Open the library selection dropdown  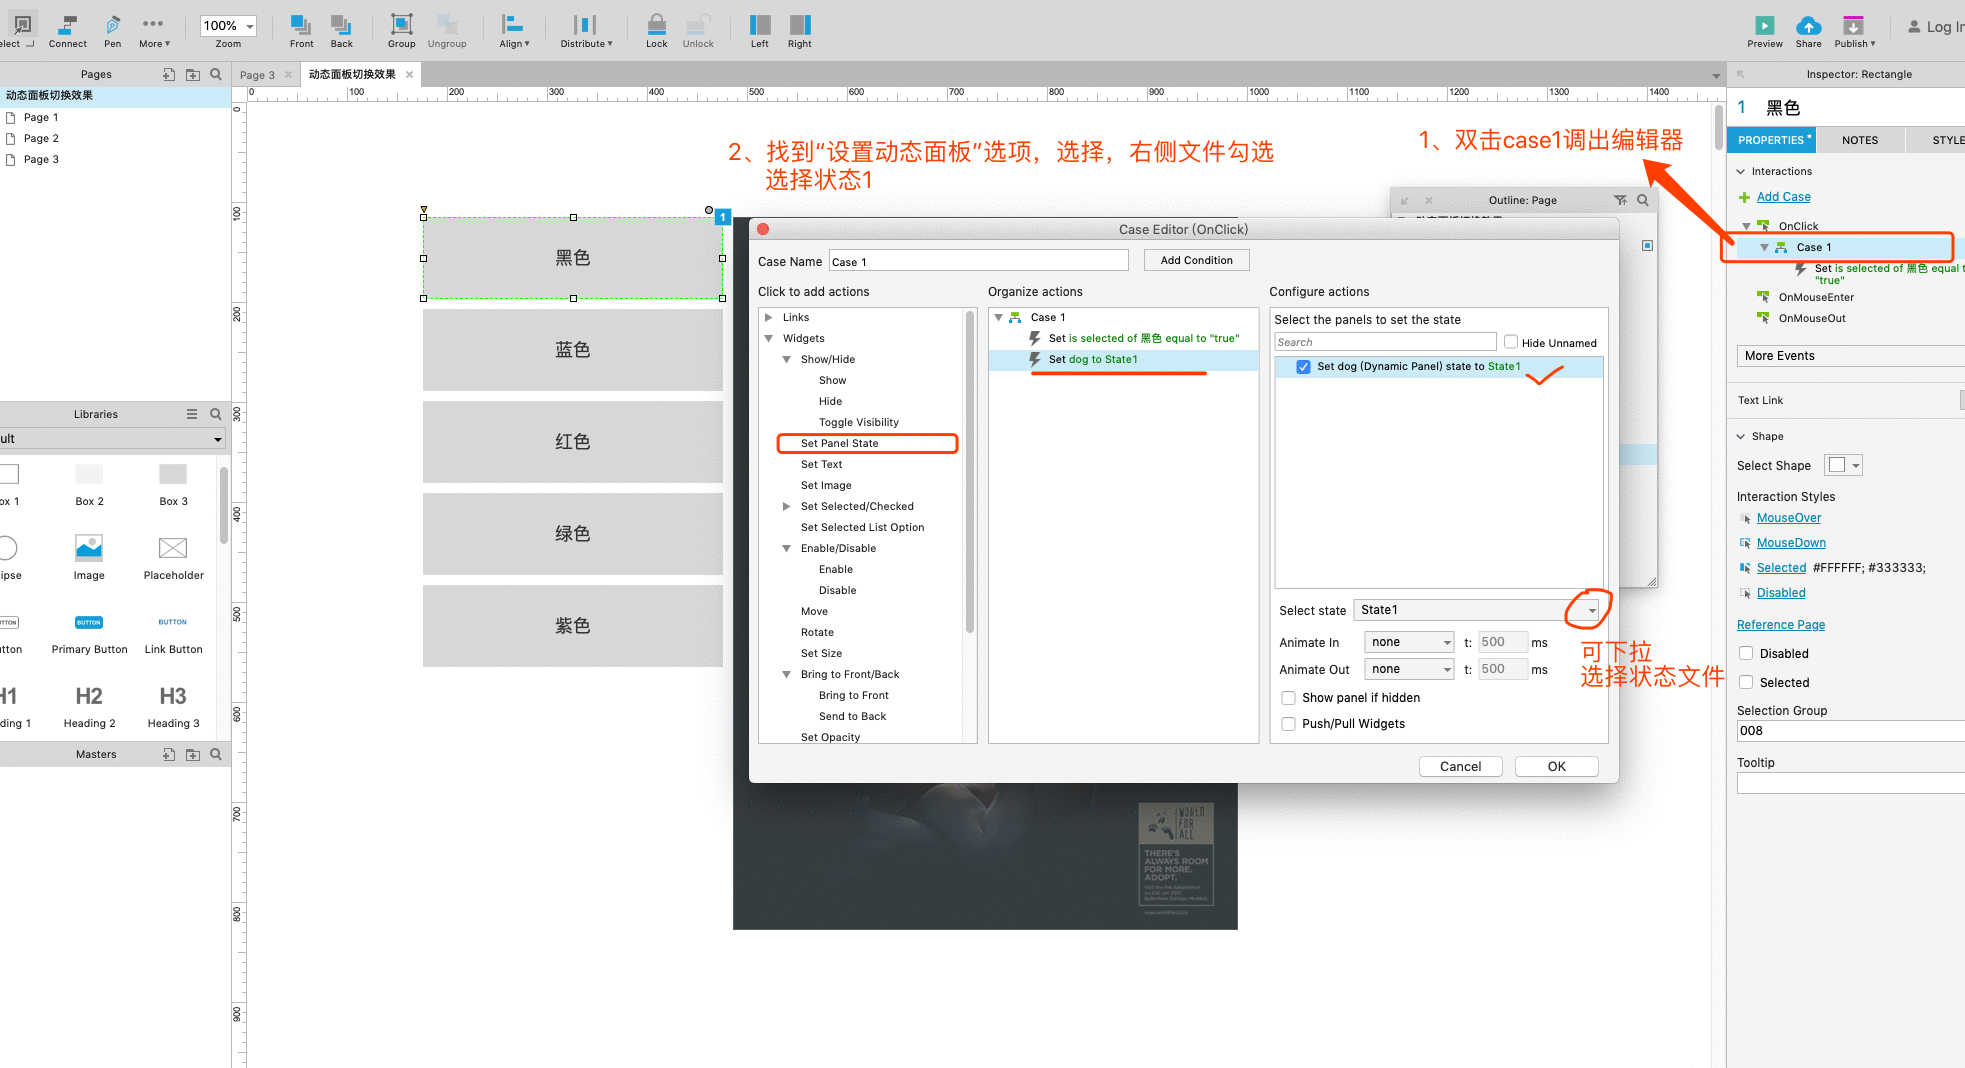[x=111, y=439]
